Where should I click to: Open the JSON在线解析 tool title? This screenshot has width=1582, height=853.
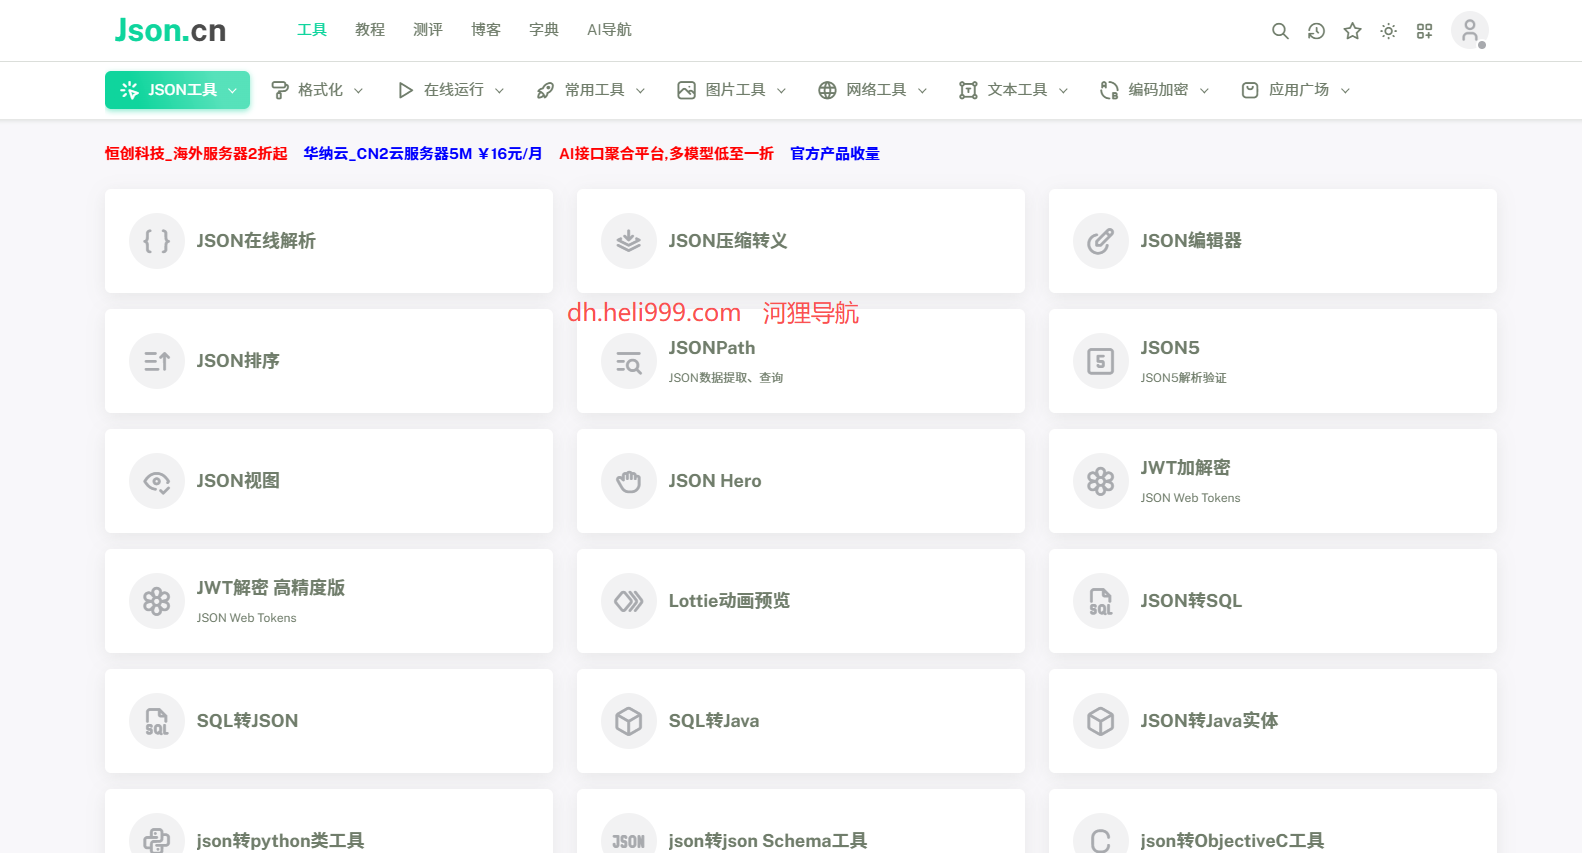click(256, 241)
